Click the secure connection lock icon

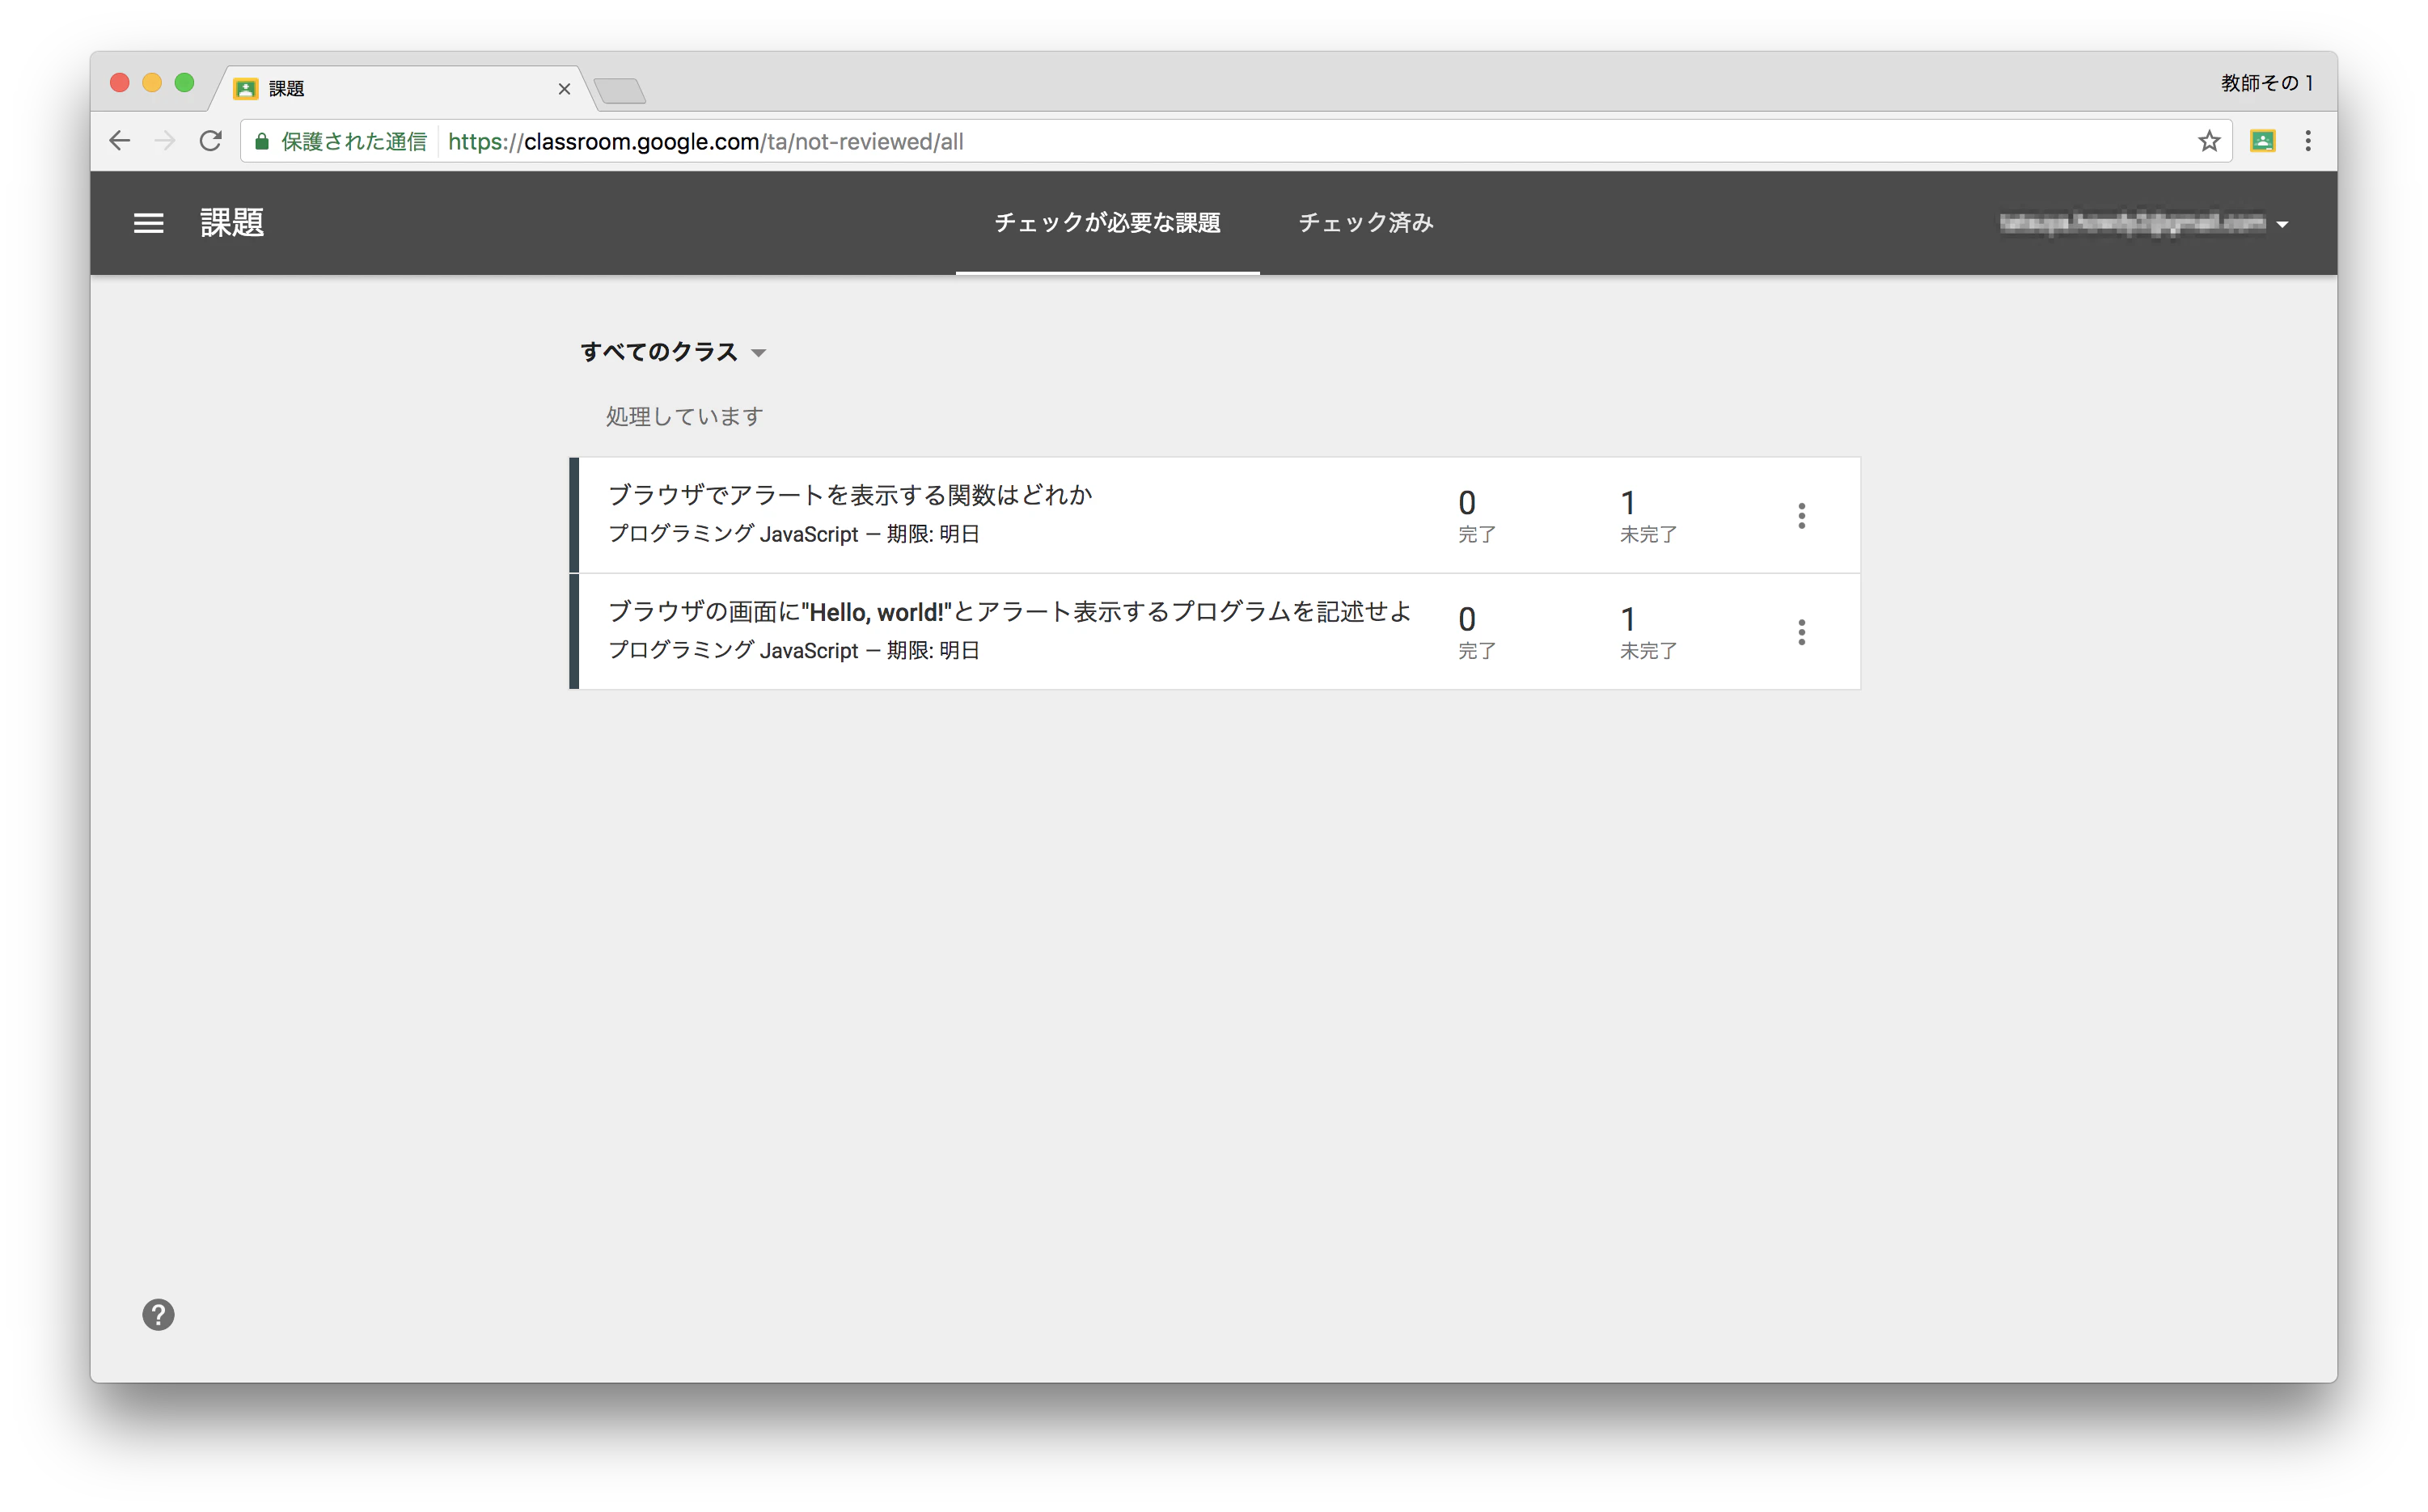click(x=261, y=141)
